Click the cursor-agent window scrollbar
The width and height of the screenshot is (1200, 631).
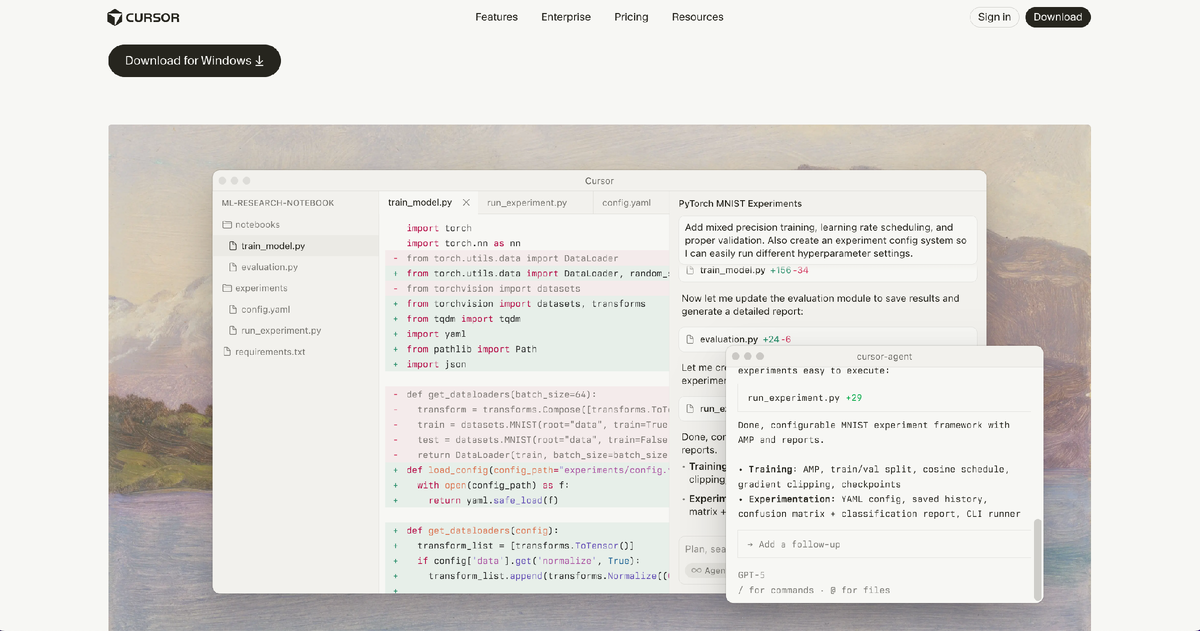pyautogui.click(x=1037, y=558)
